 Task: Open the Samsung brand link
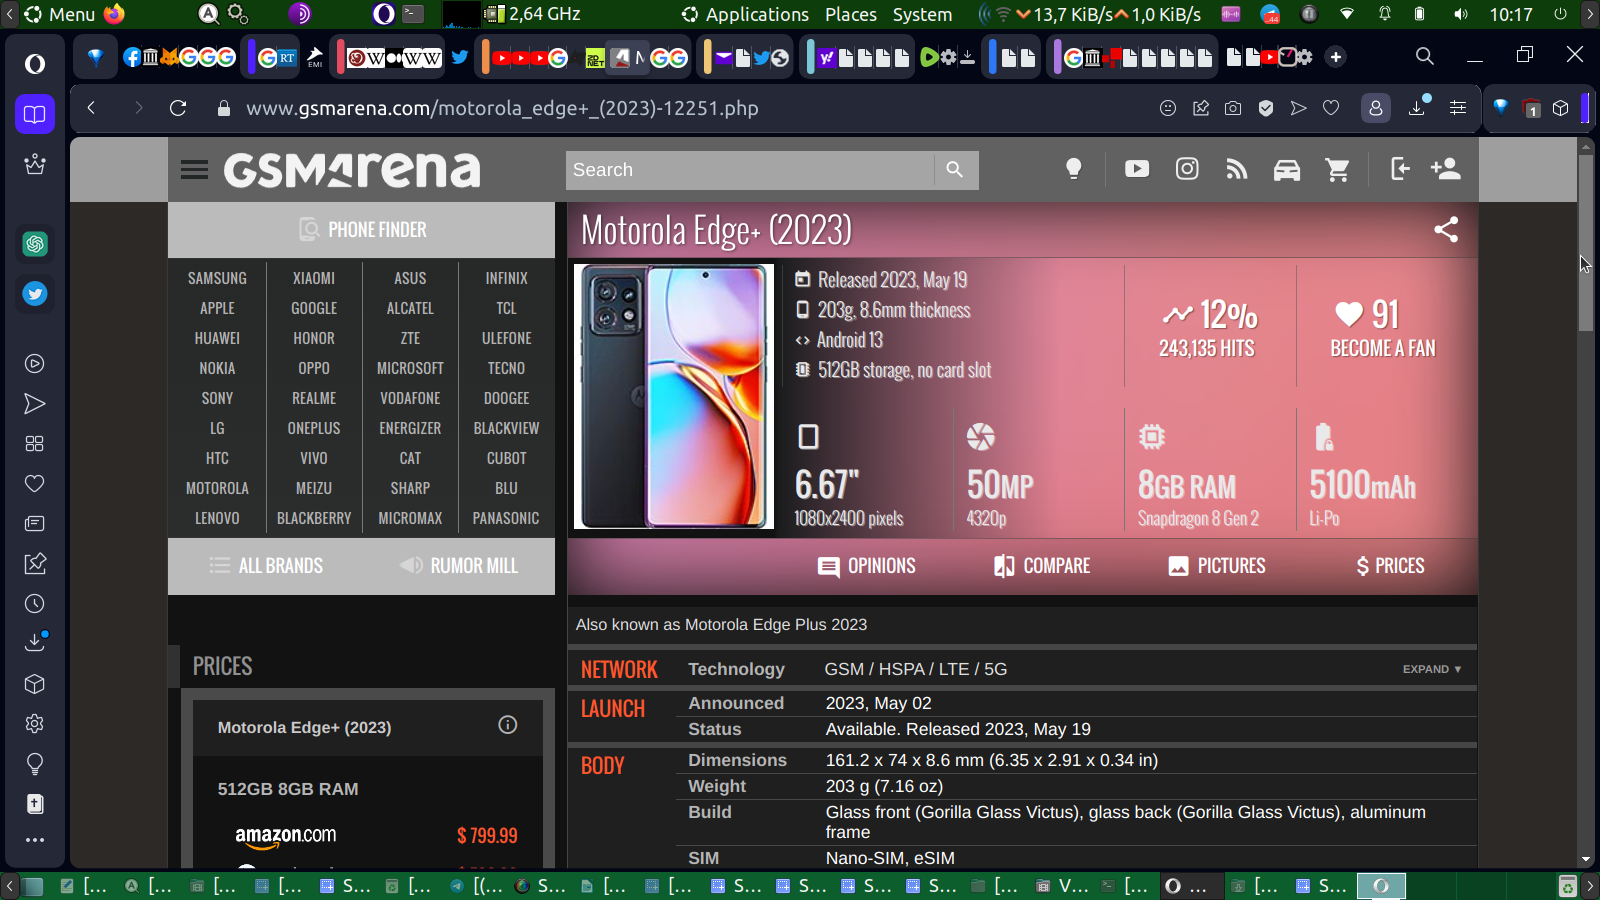(x=217, y=279)
